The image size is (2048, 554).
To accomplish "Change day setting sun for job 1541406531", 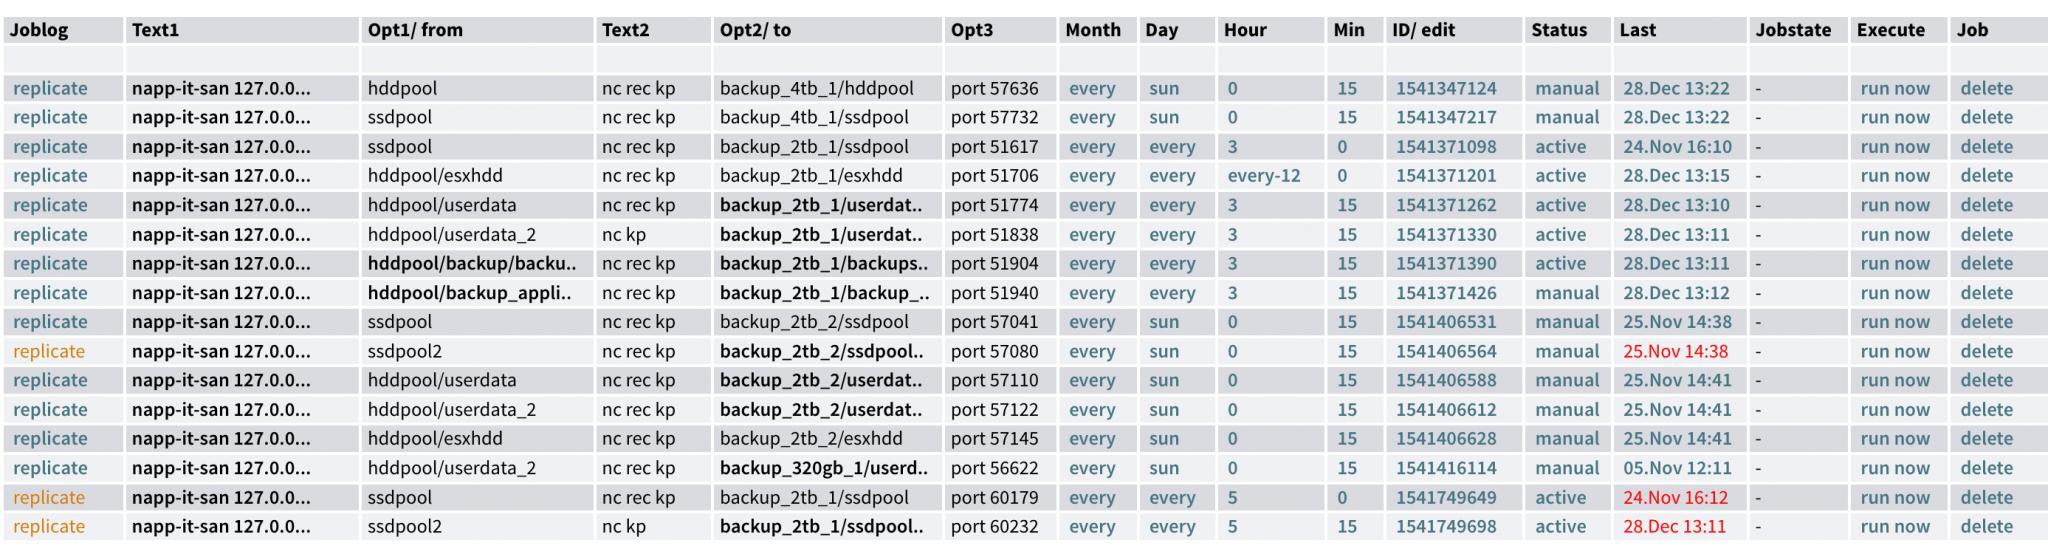I will click(1163, 322).
